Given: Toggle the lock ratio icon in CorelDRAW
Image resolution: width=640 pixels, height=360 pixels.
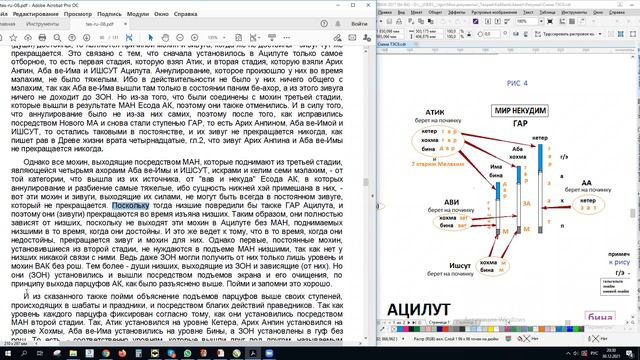Looking at the screenshot, I should [x=469, y=34].
